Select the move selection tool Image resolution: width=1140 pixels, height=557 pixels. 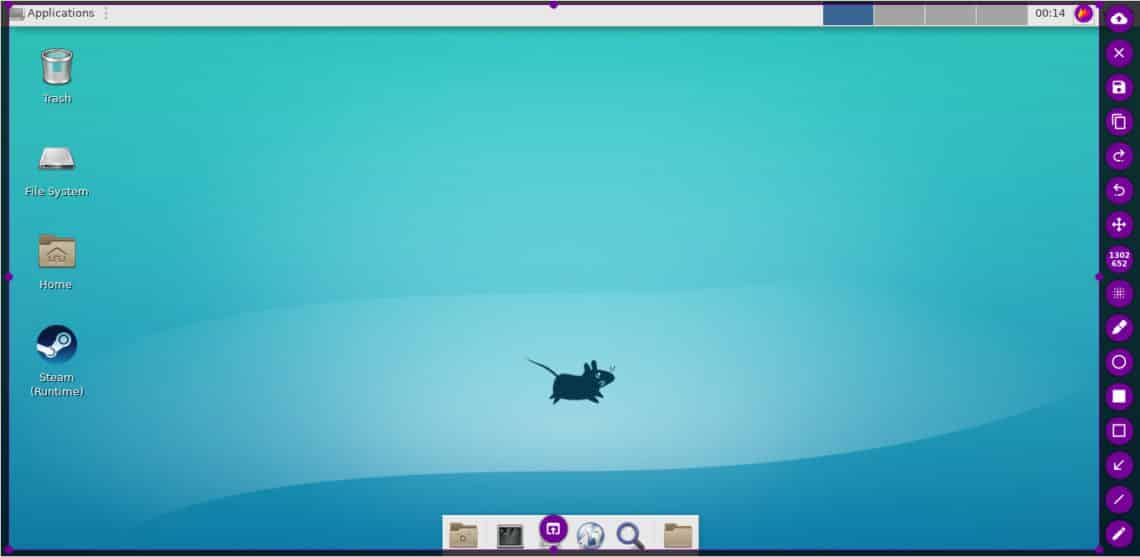click(x=1119, y=225)
